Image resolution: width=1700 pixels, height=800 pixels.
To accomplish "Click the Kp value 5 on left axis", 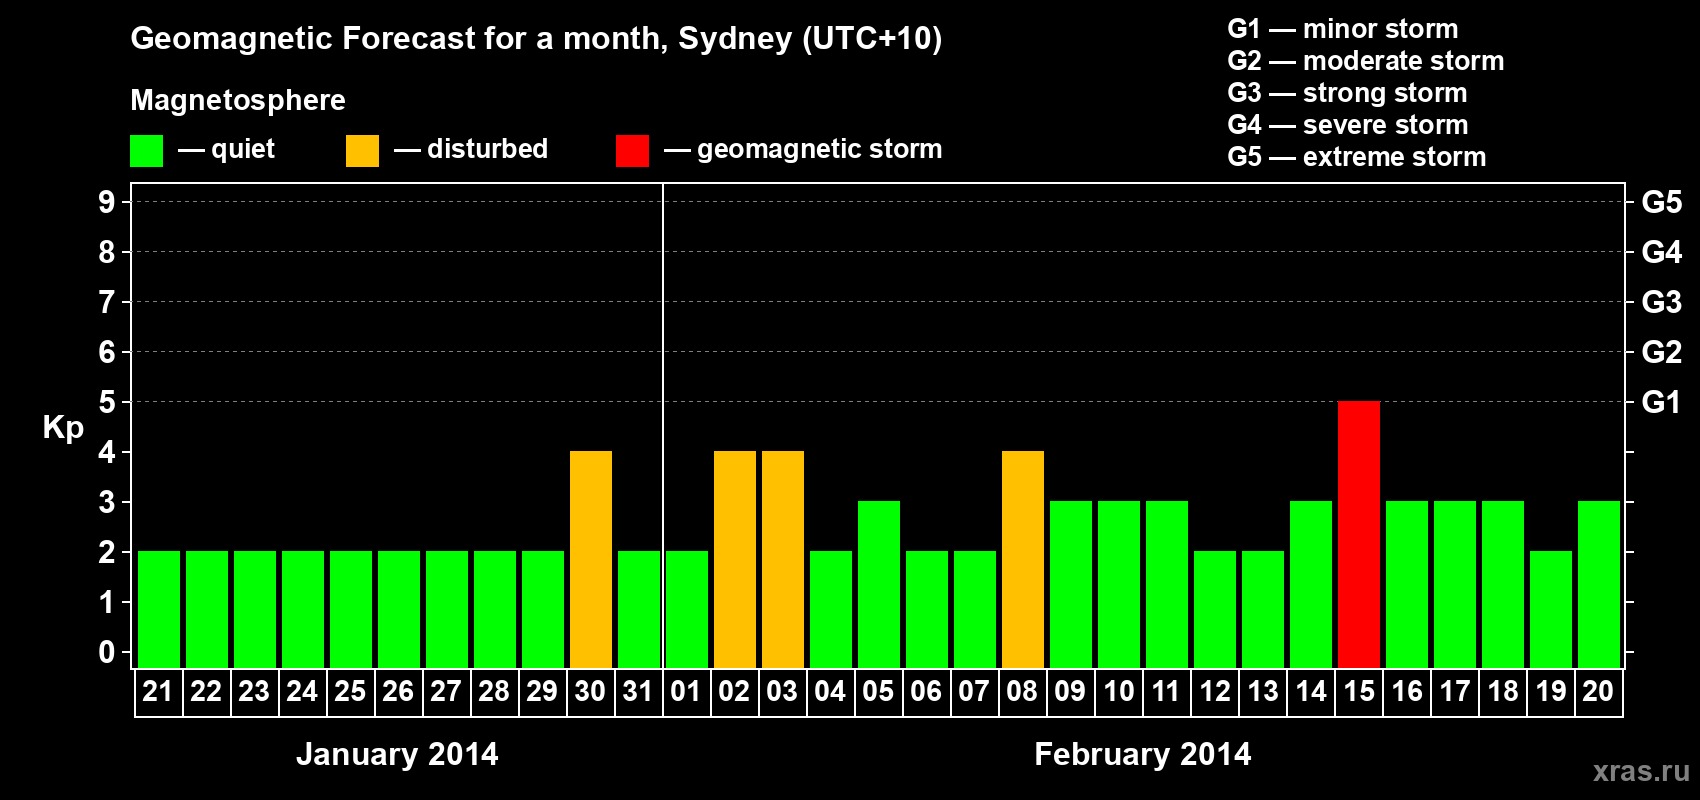I will [107, 402].
